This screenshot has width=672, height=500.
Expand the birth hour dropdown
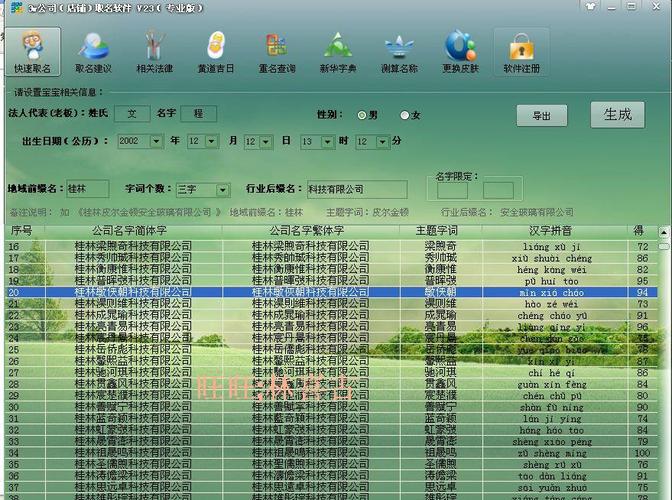click(327, 142)
